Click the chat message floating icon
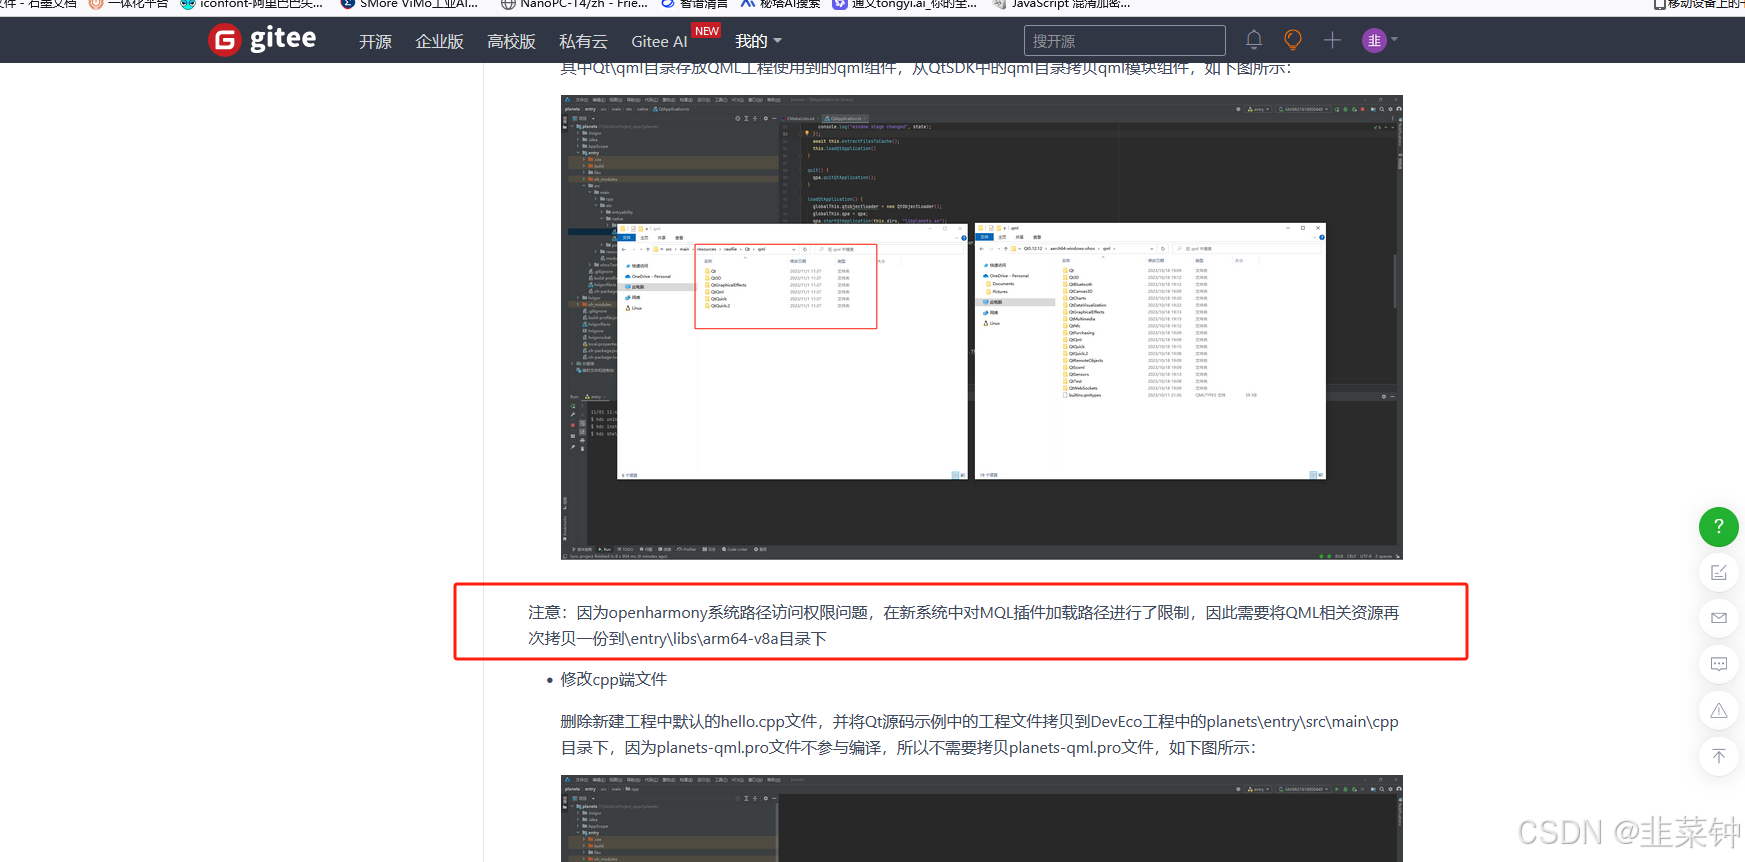1745x862 pixels. [x=1719, y=664]
